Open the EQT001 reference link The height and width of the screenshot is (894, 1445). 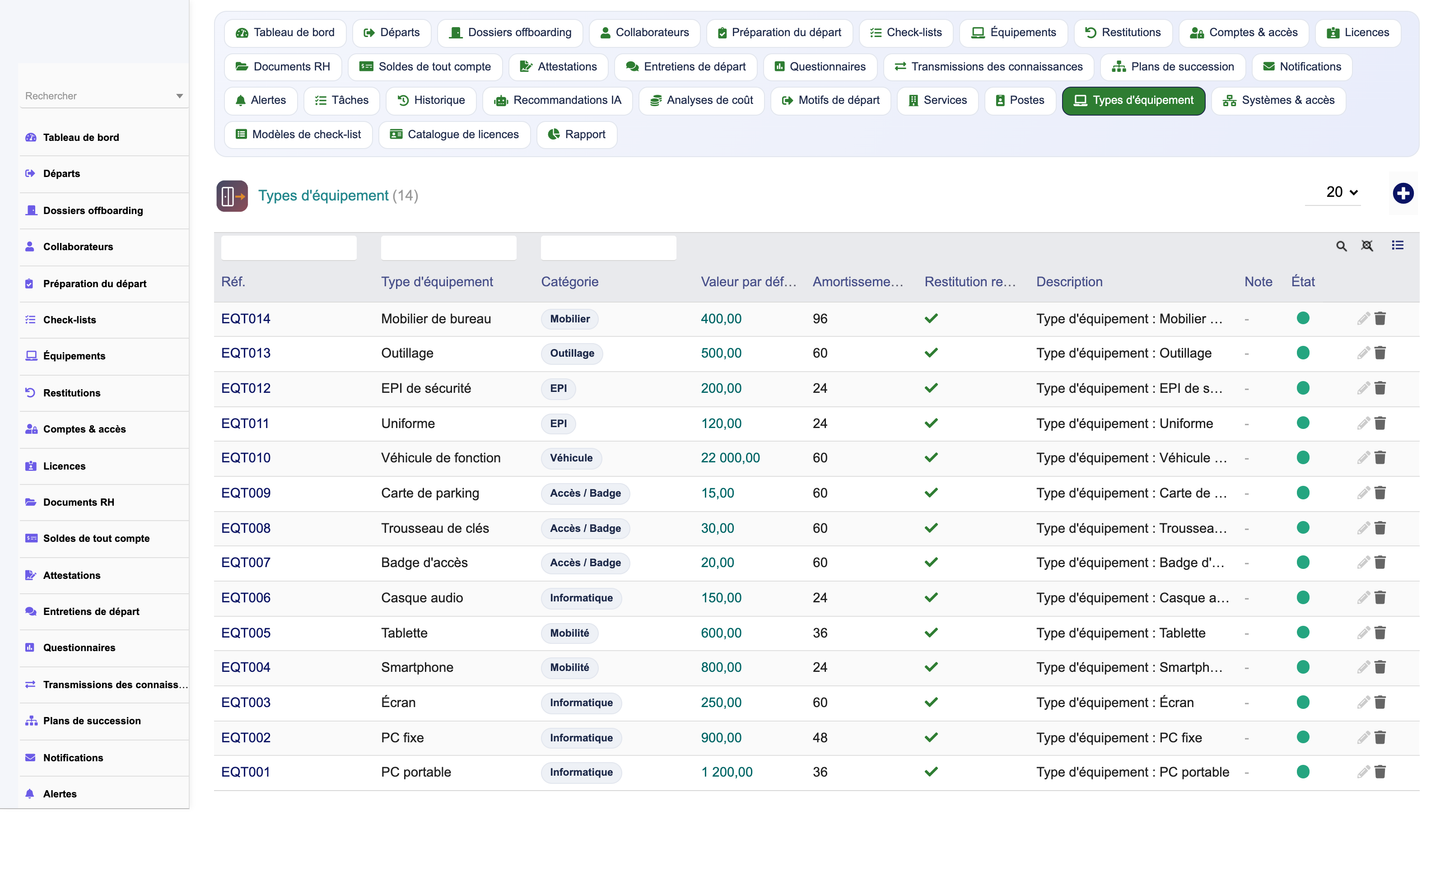tap(246, 772)
